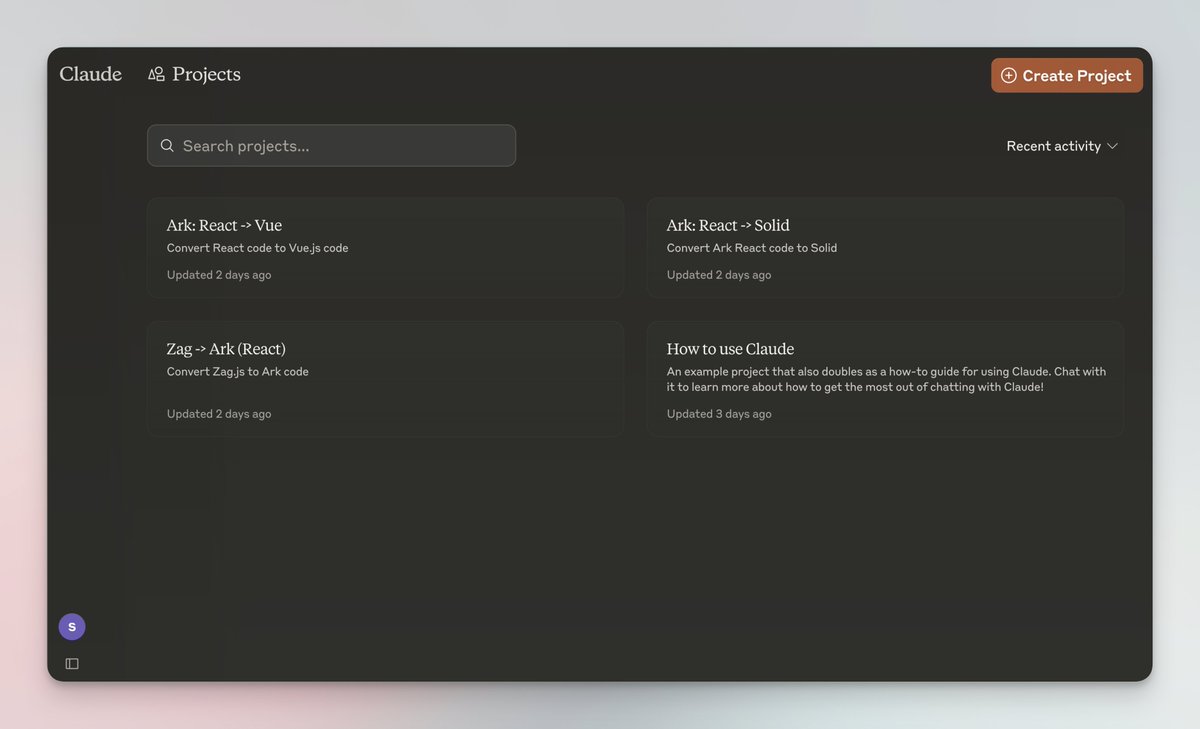Open the Zag -> Ark (React) project
1200x729 pixels.
pyautogui.click(x=385, y=379)
